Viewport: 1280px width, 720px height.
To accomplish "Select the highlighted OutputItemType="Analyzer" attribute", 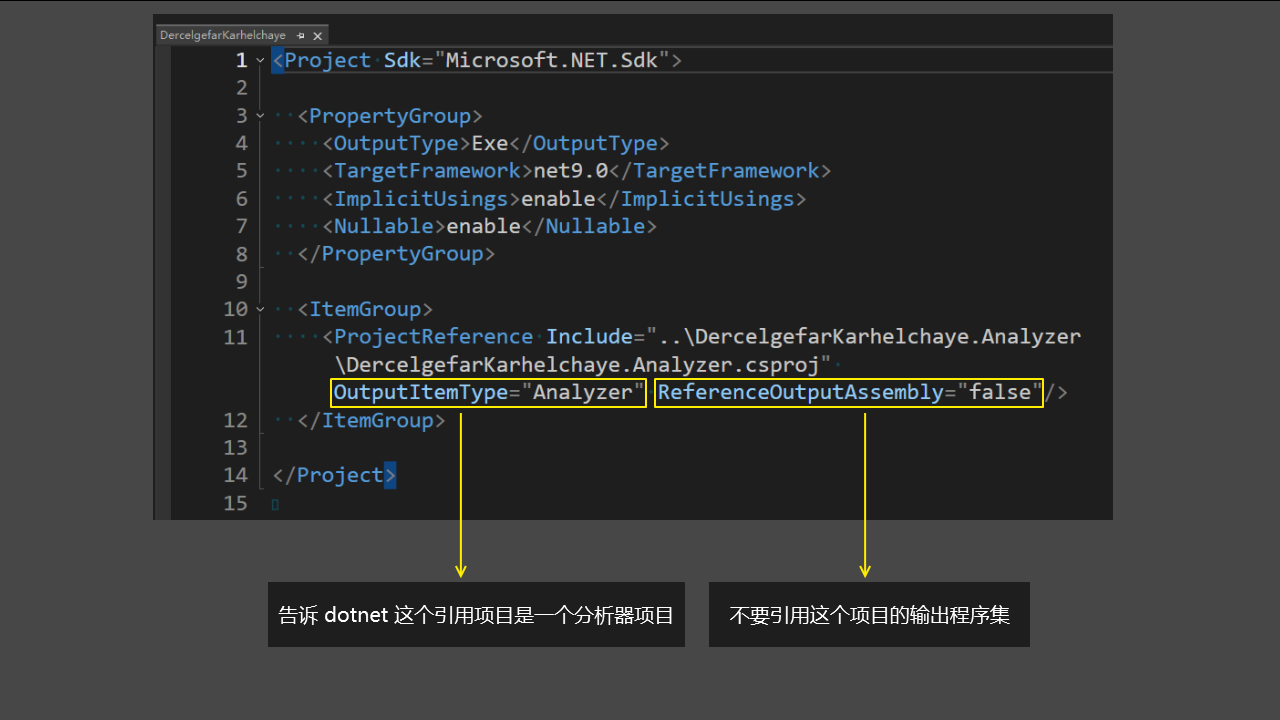I will tap(487, 392).
